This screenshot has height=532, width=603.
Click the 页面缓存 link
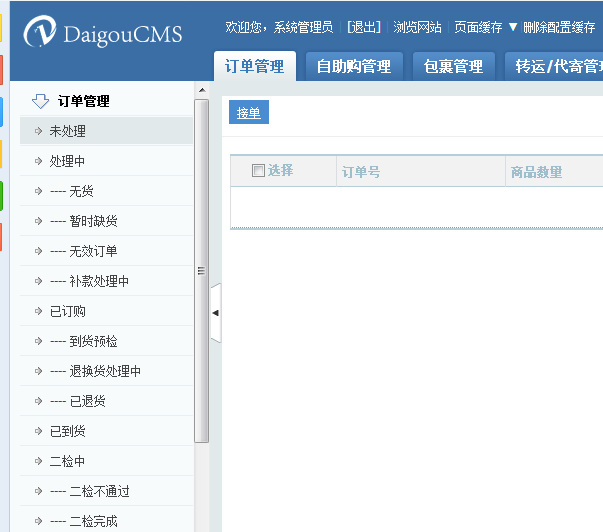click(478, 27)
